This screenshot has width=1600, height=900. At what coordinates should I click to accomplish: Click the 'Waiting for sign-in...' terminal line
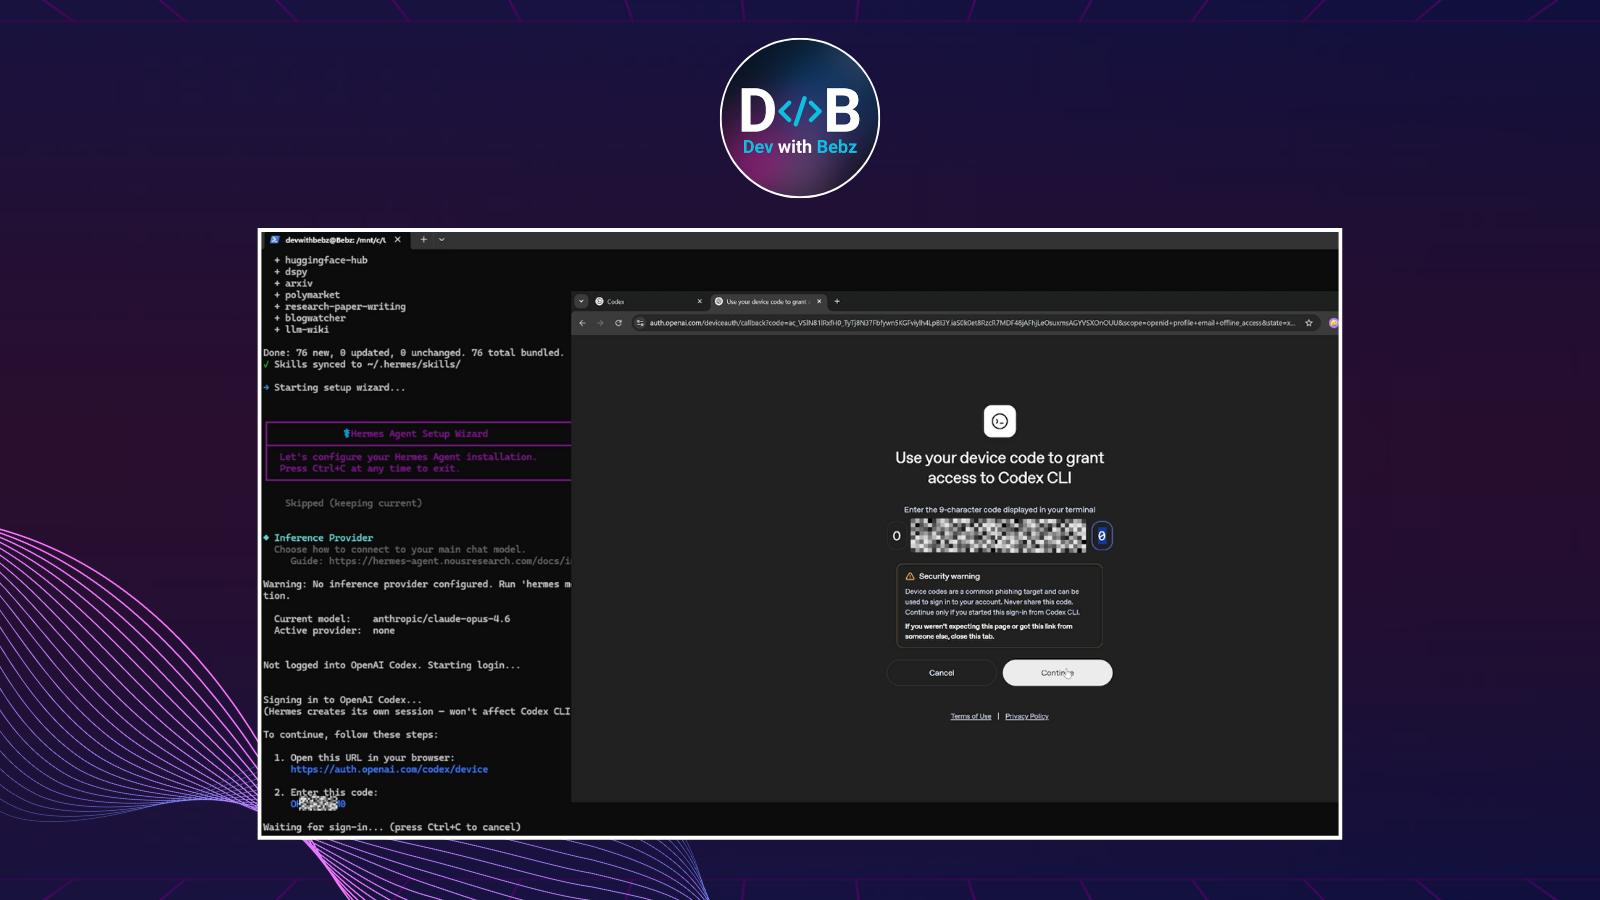[x=391, y=827]
